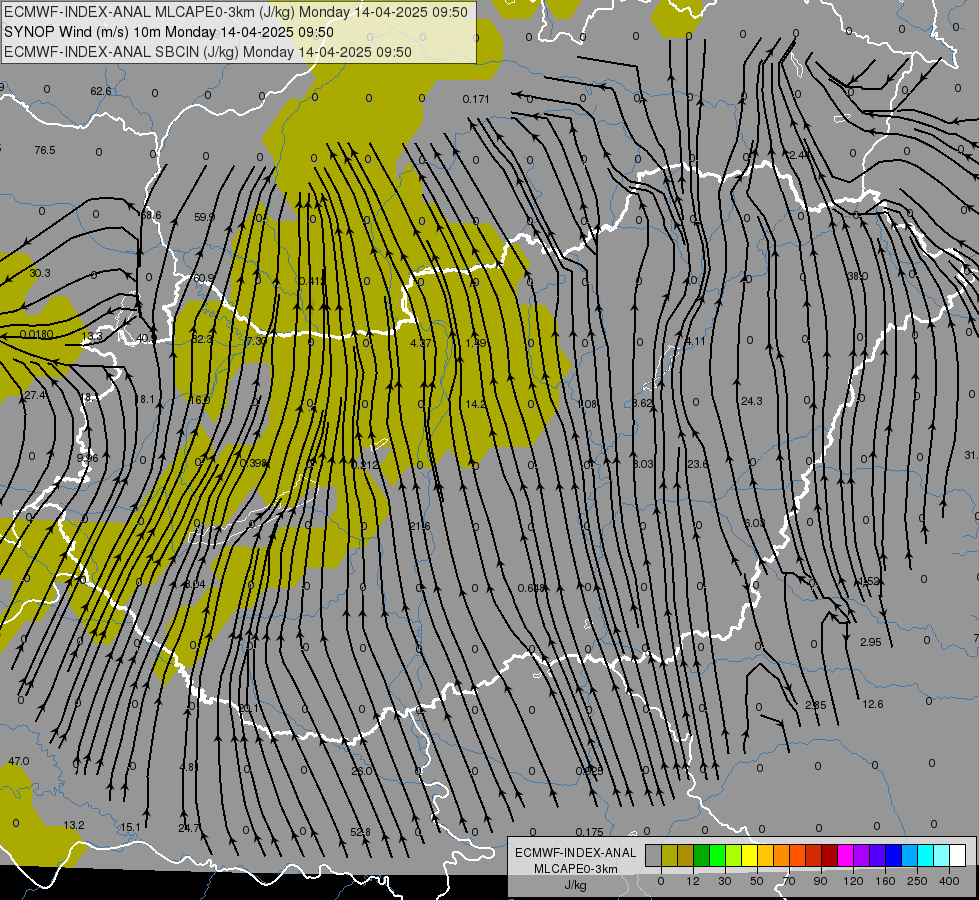Click the map value 52.8
979x900 pixels.
pyautogui.click(x=360, y=832)
